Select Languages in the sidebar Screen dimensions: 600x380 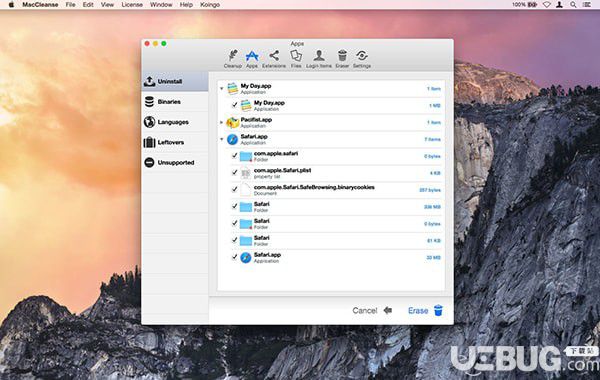click(175, 122)
